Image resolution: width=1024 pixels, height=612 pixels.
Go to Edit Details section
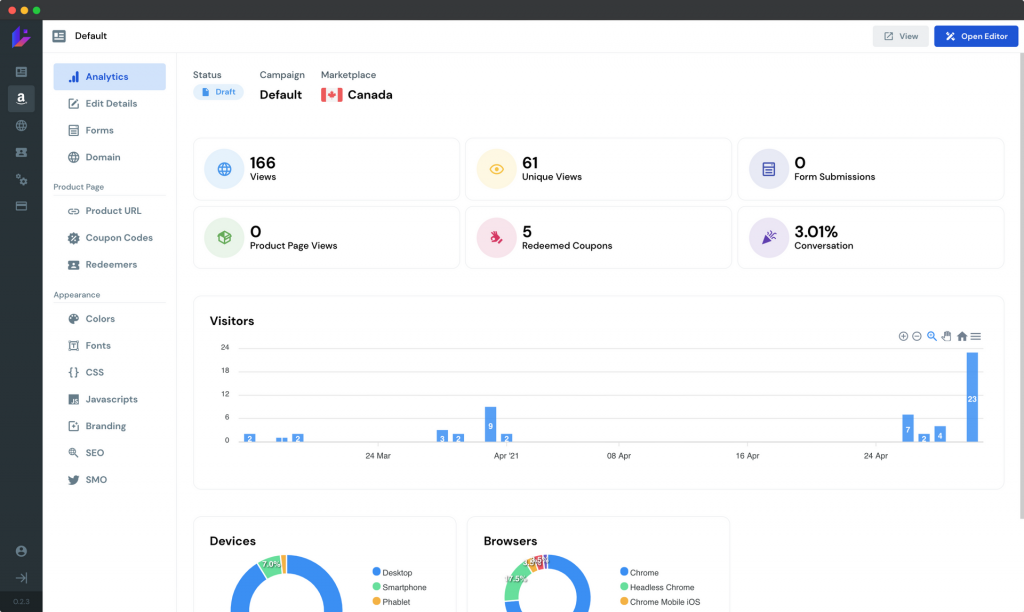pos(110,104)
